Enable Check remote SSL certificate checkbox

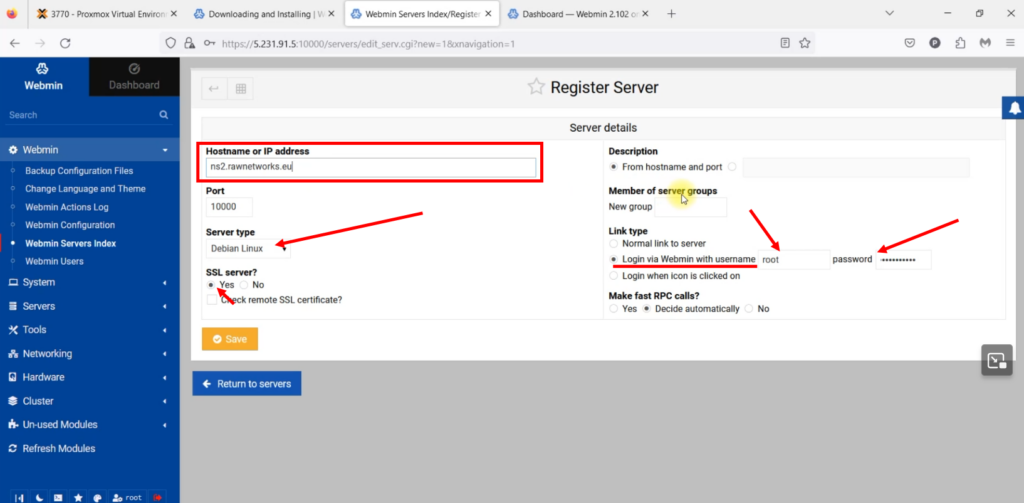212,299
